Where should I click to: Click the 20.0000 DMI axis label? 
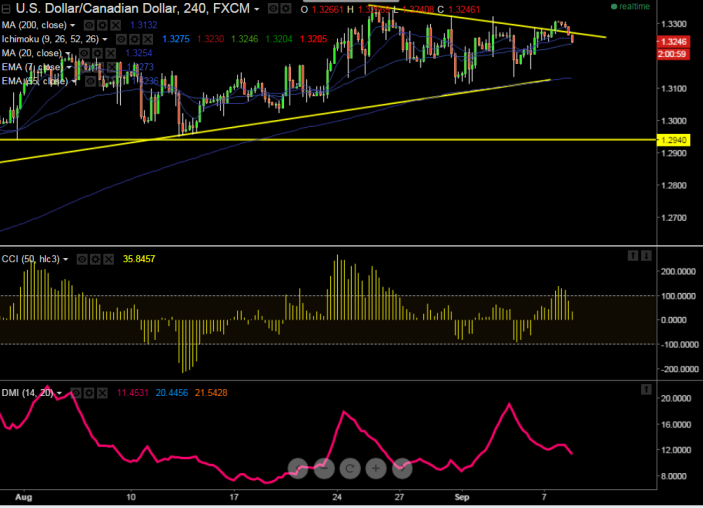click(675, 399)
